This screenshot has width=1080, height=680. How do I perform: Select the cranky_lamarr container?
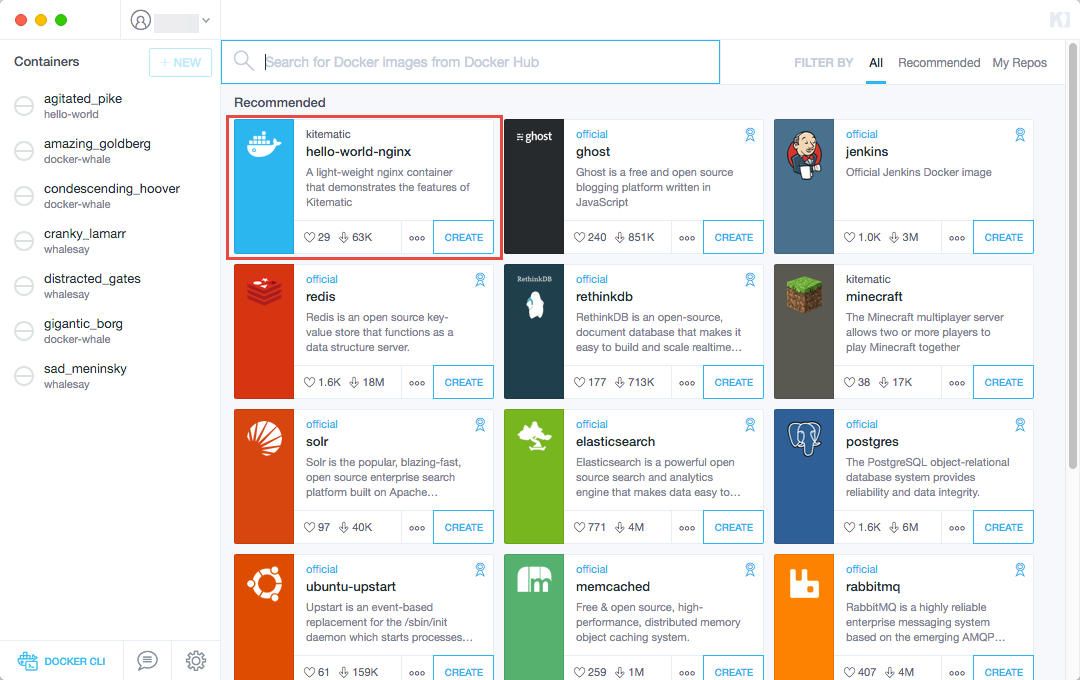110,240
